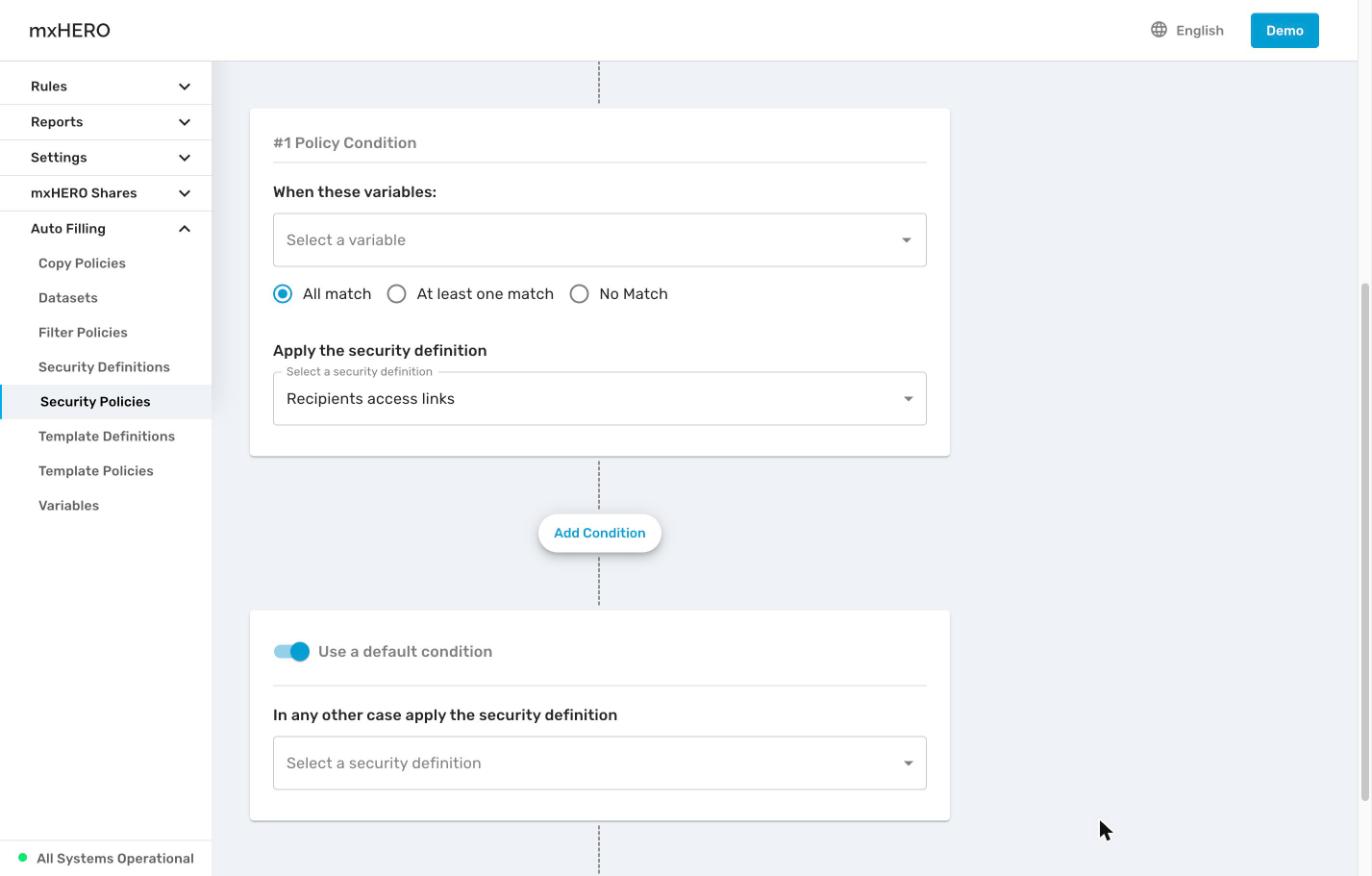Collapse the Auto Filling section
The height and width of the screenshot is (876, 1372).
[106, 228]
